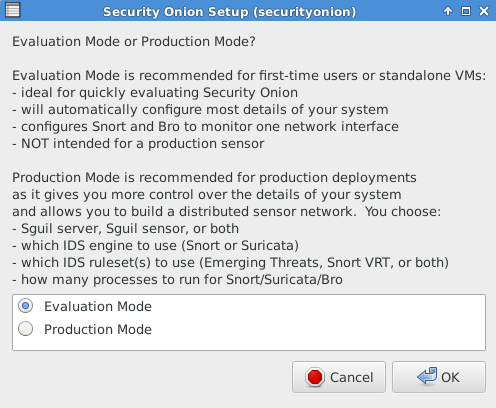Choose the 'Evaluation Mode' option label
Viewport: 496px width, 408px height.
[98, 306]
